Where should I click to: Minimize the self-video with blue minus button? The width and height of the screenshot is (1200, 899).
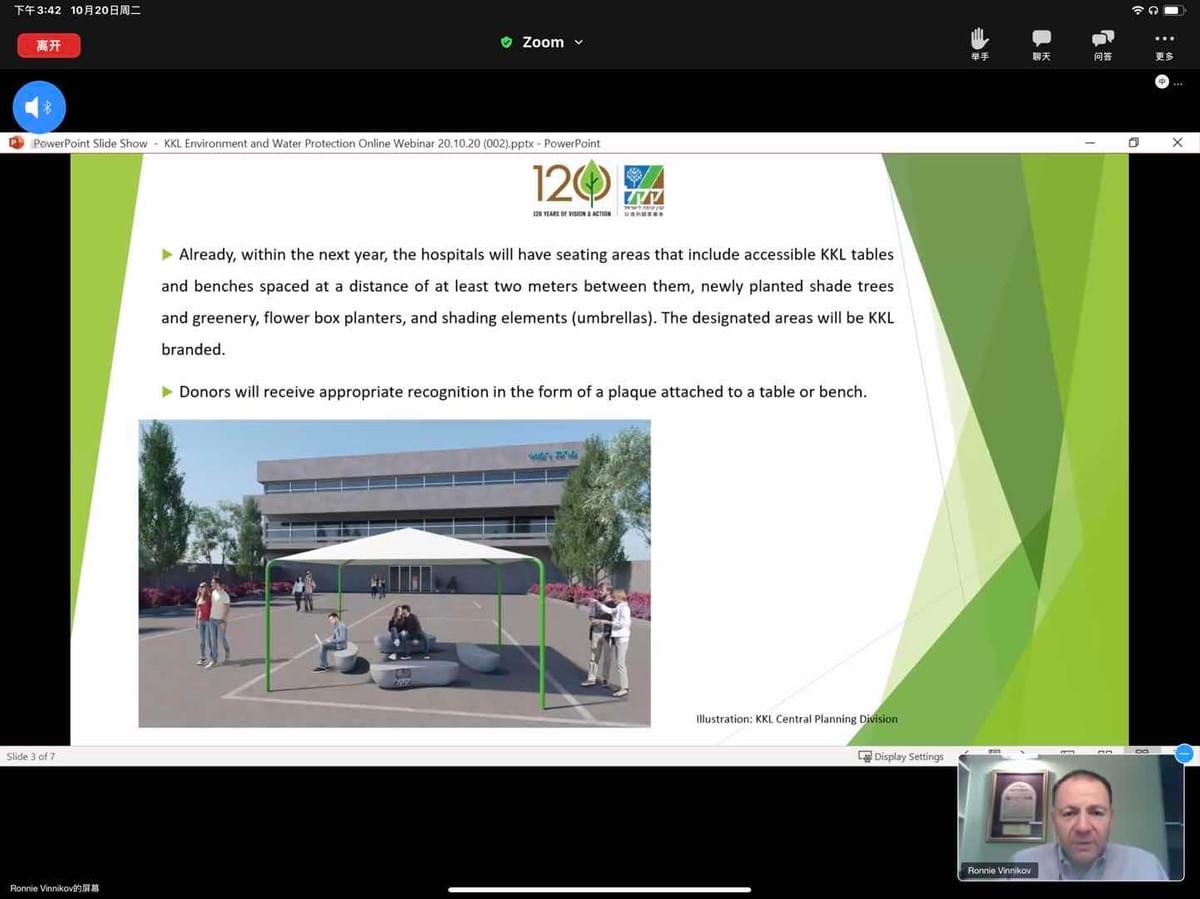[x=1184, y=754]
